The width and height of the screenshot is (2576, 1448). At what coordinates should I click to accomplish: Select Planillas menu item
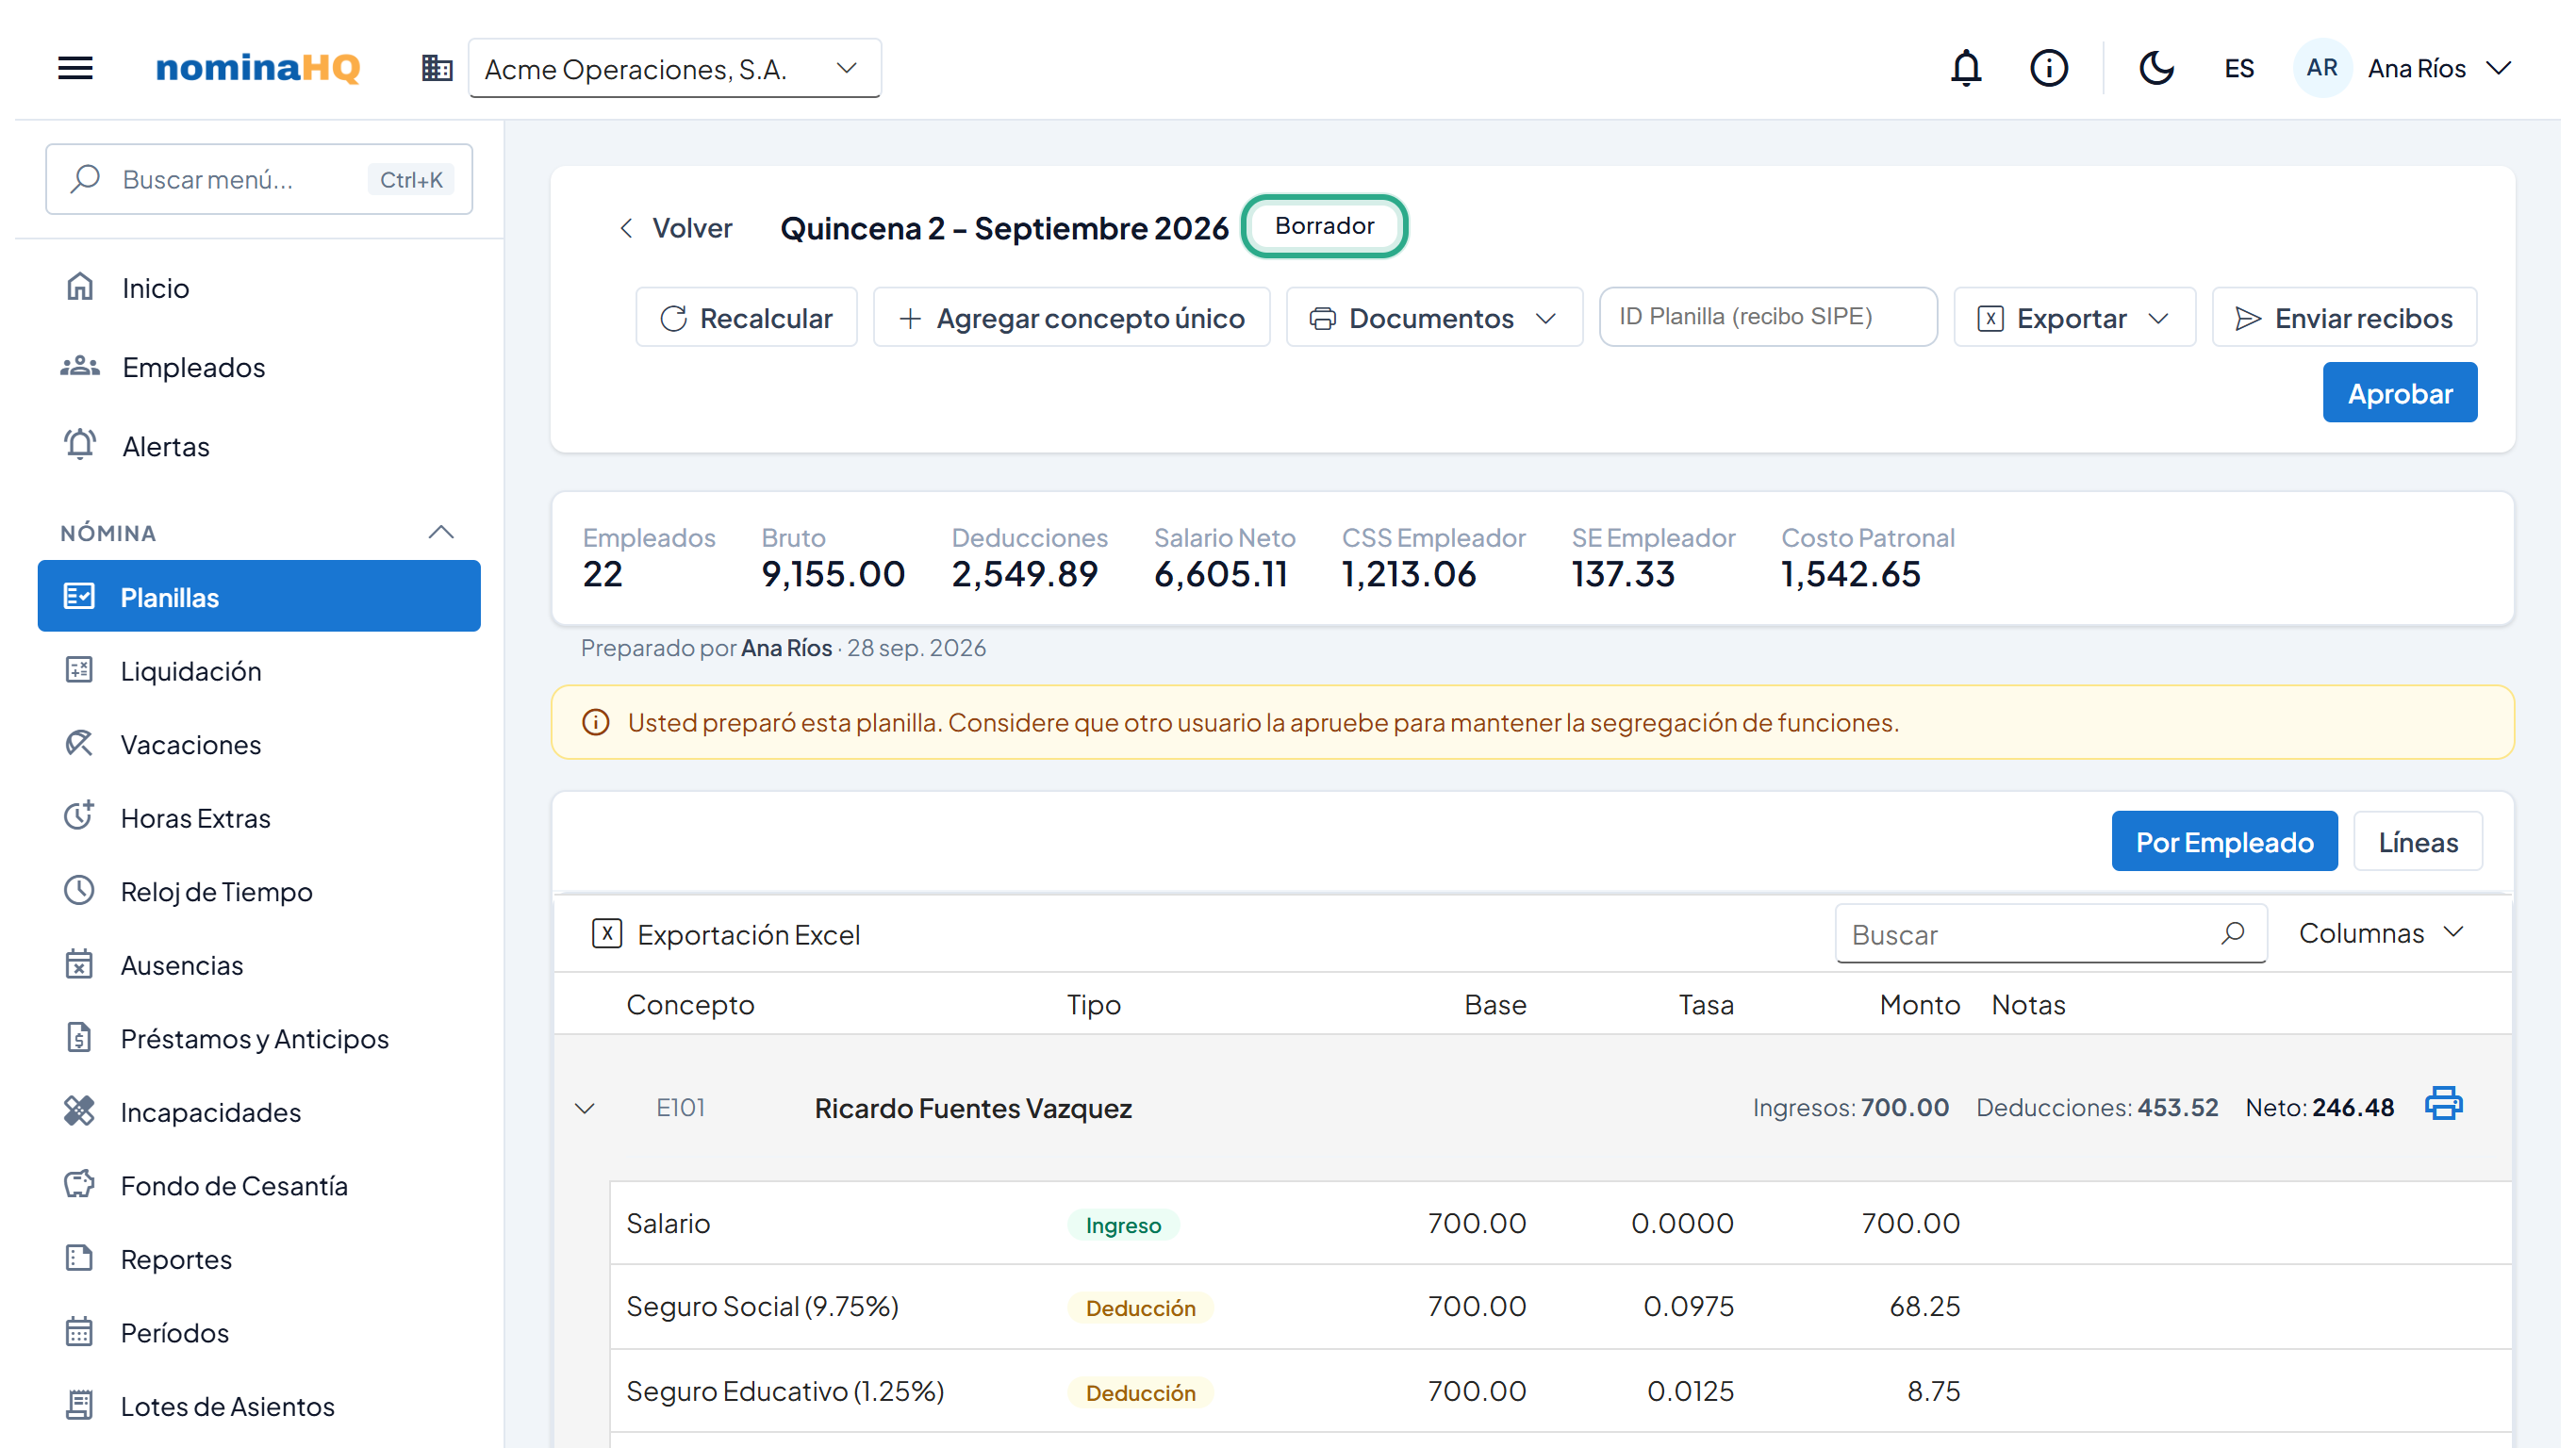point(259,597)
